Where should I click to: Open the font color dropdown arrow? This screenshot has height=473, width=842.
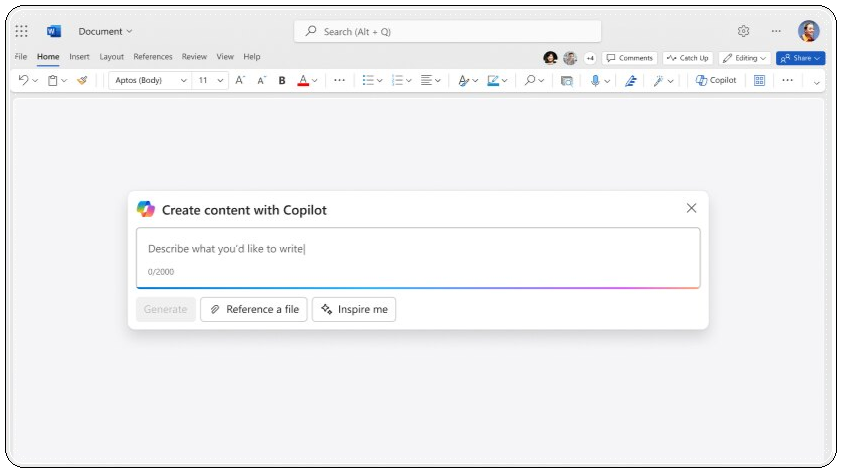click(315, 81)
